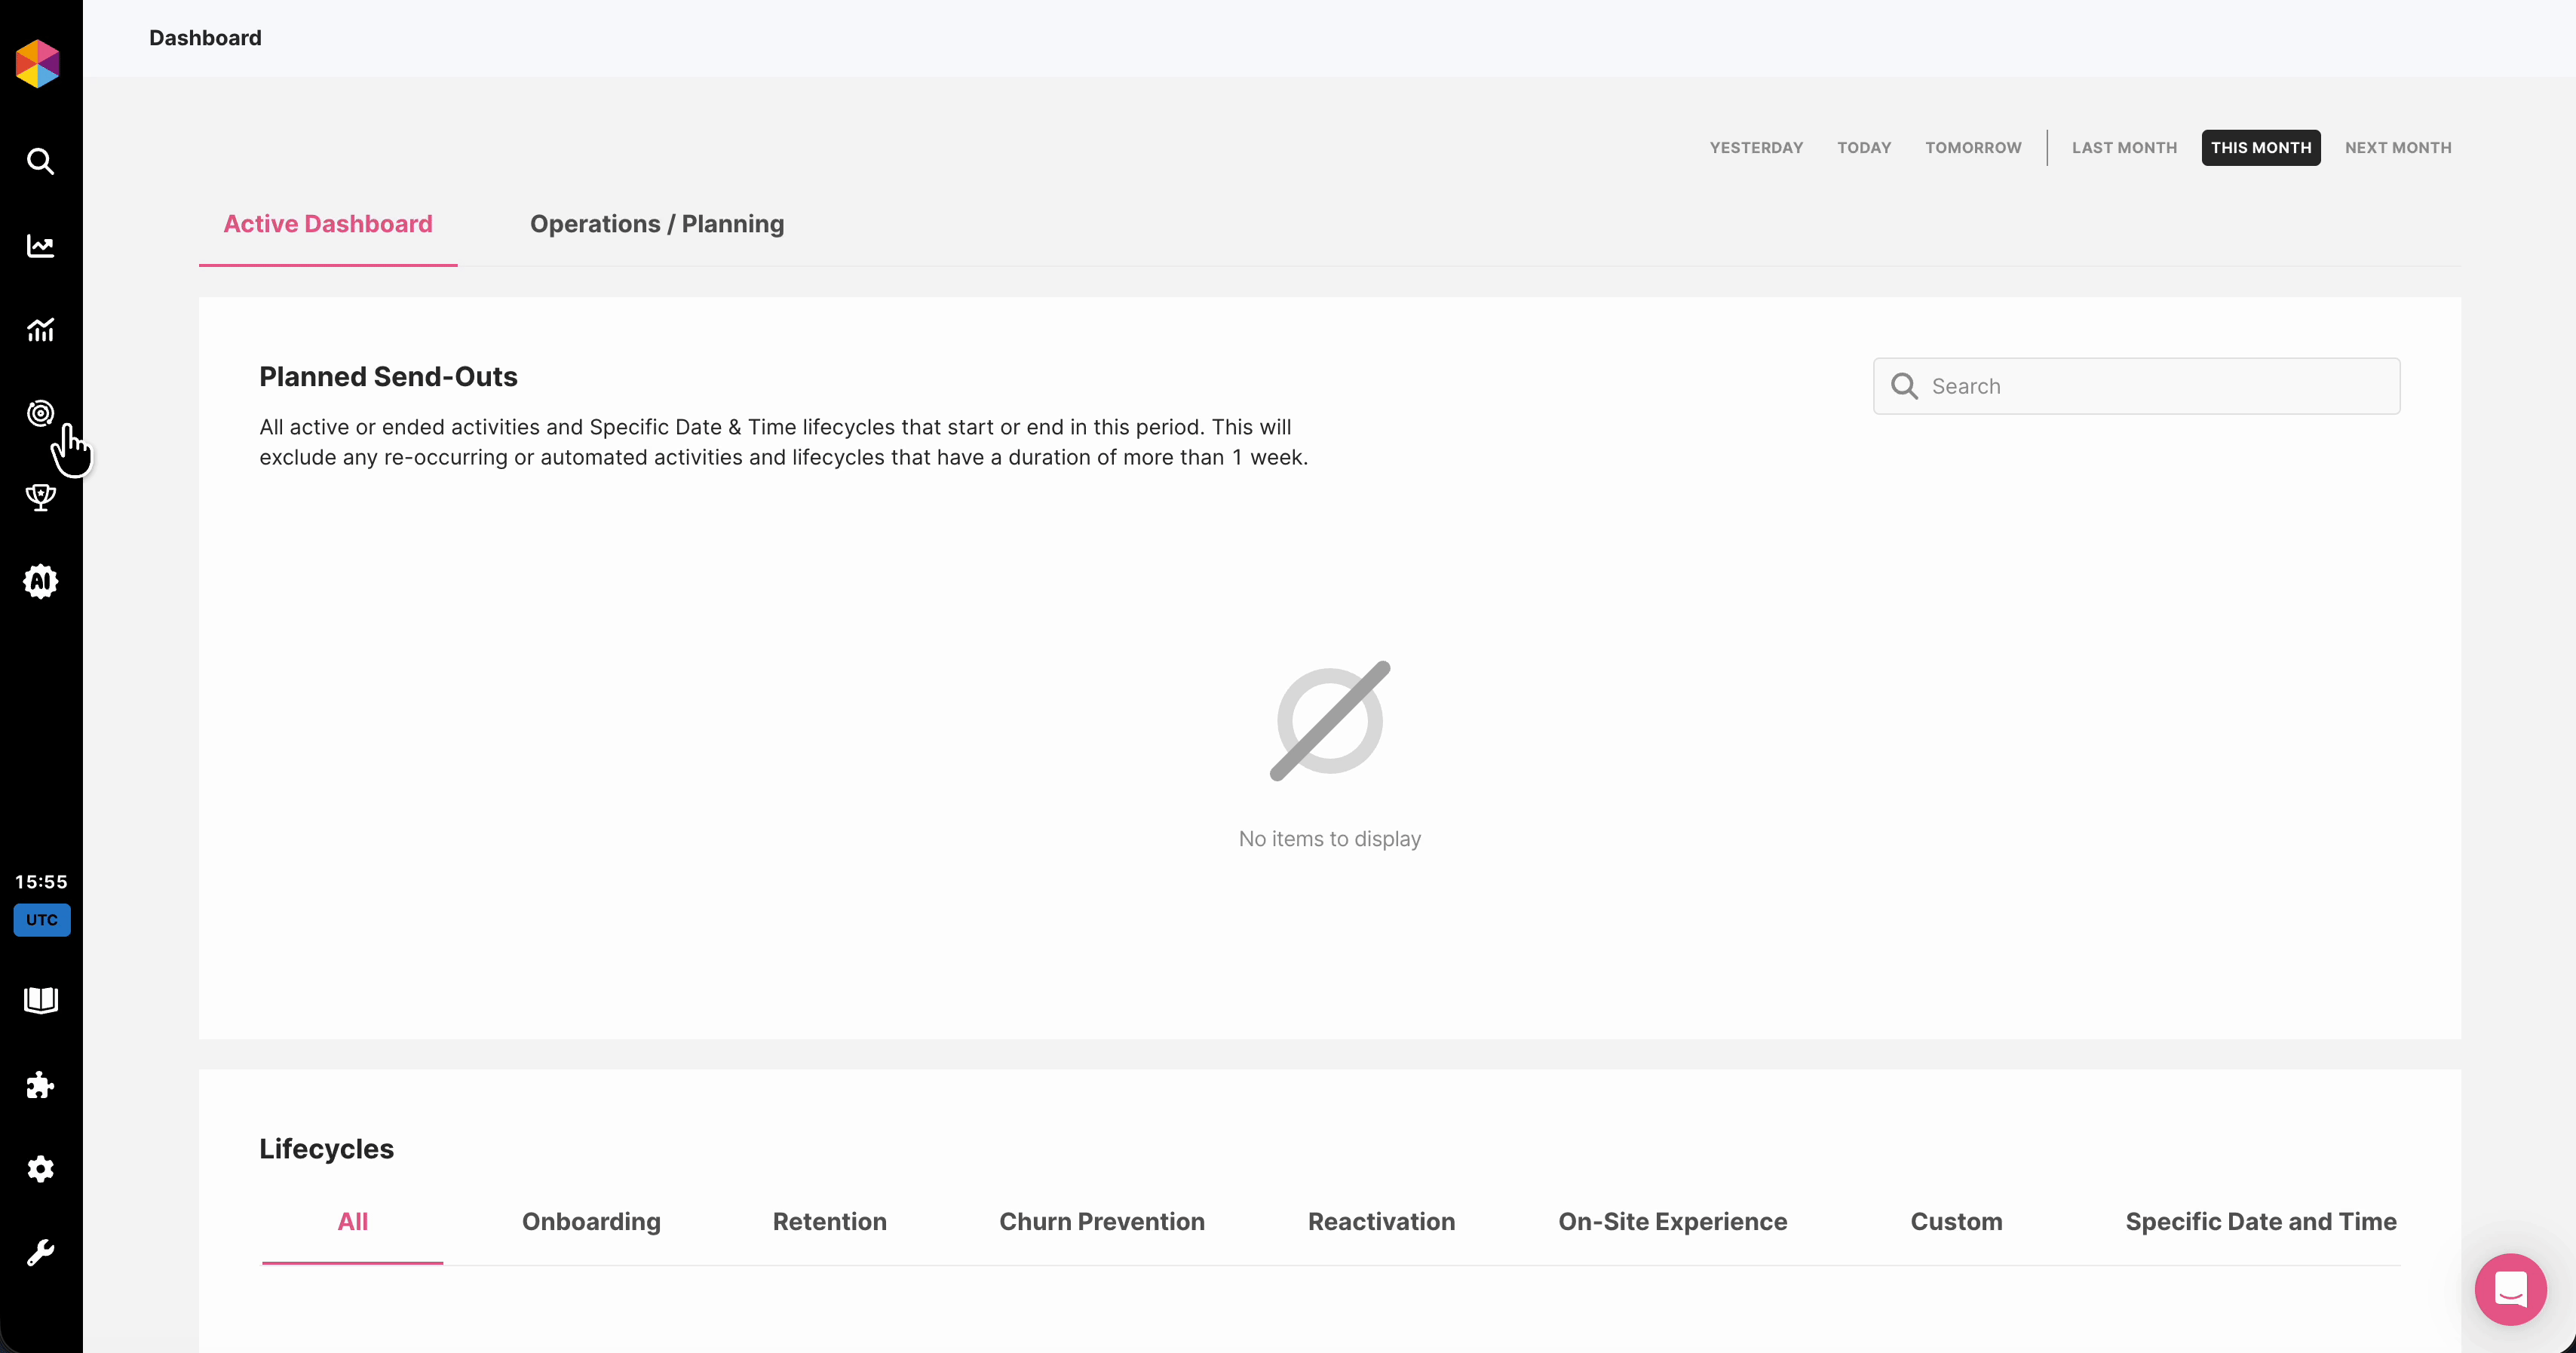Pick the NEXT MONTH period filter
Screen dimensions: 2576x1353
click(2398, 148)
